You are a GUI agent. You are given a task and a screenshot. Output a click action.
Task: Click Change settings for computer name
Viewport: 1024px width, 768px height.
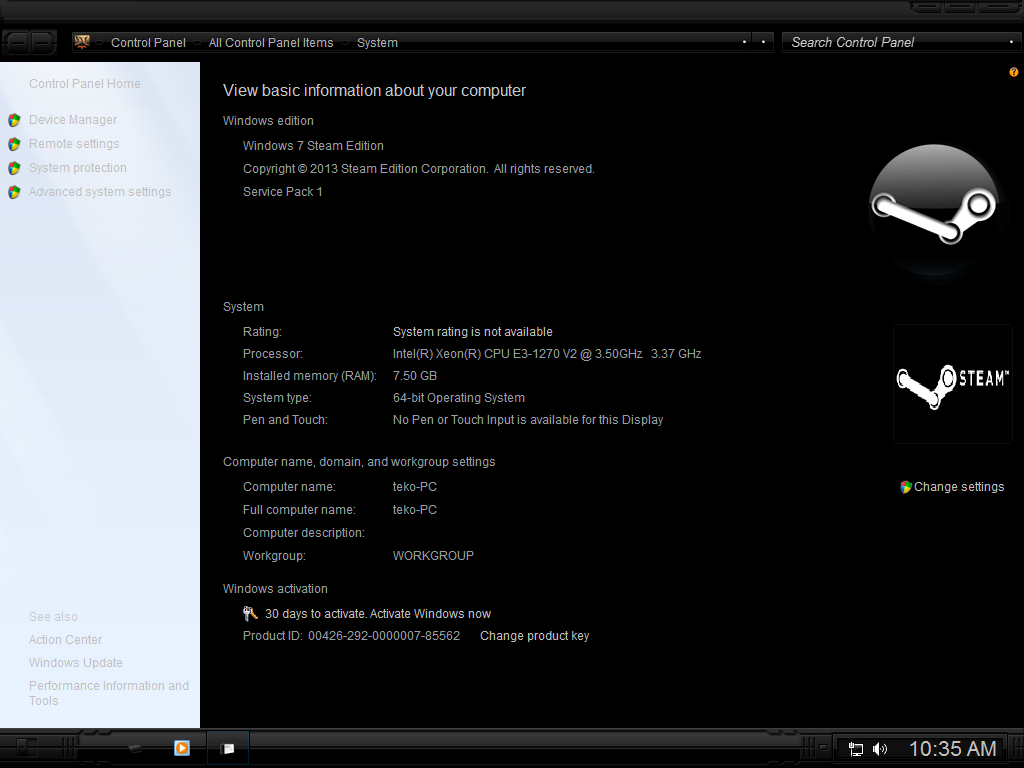pyautogui.click(x=959, y=487)
